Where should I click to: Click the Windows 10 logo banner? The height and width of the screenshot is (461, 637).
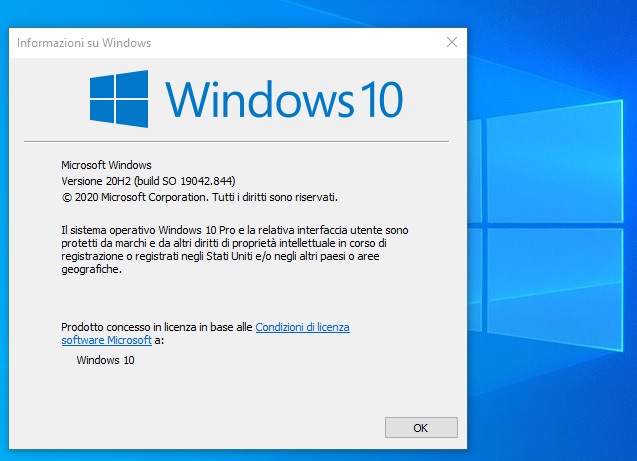[x=246, y=99]
